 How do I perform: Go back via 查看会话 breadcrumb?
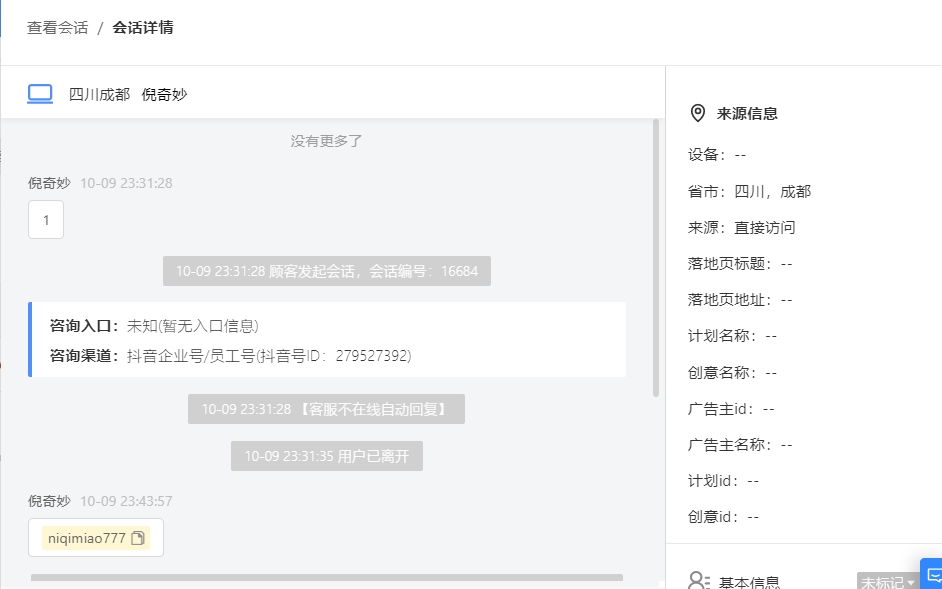57,28
